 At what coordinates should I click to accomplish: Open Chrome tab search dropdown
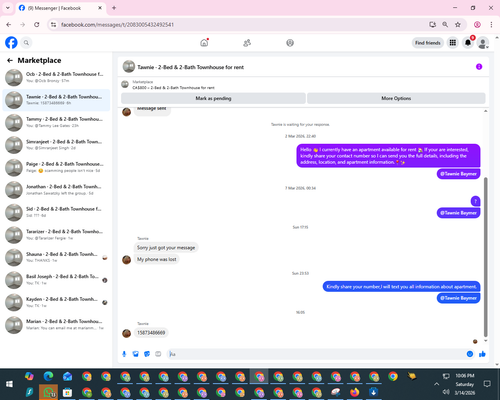[x=8, y=8]
